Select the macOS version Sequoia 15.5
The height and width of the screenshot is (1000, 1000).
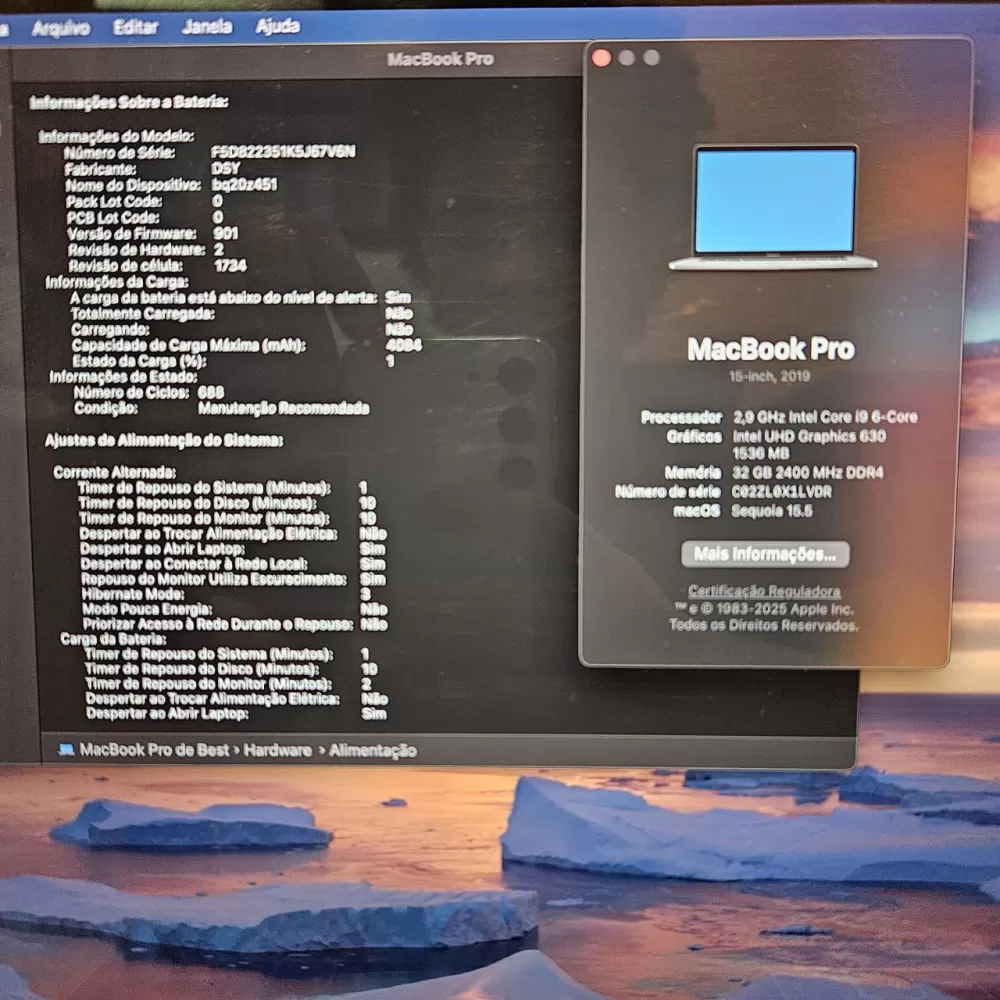coord(772,511)
